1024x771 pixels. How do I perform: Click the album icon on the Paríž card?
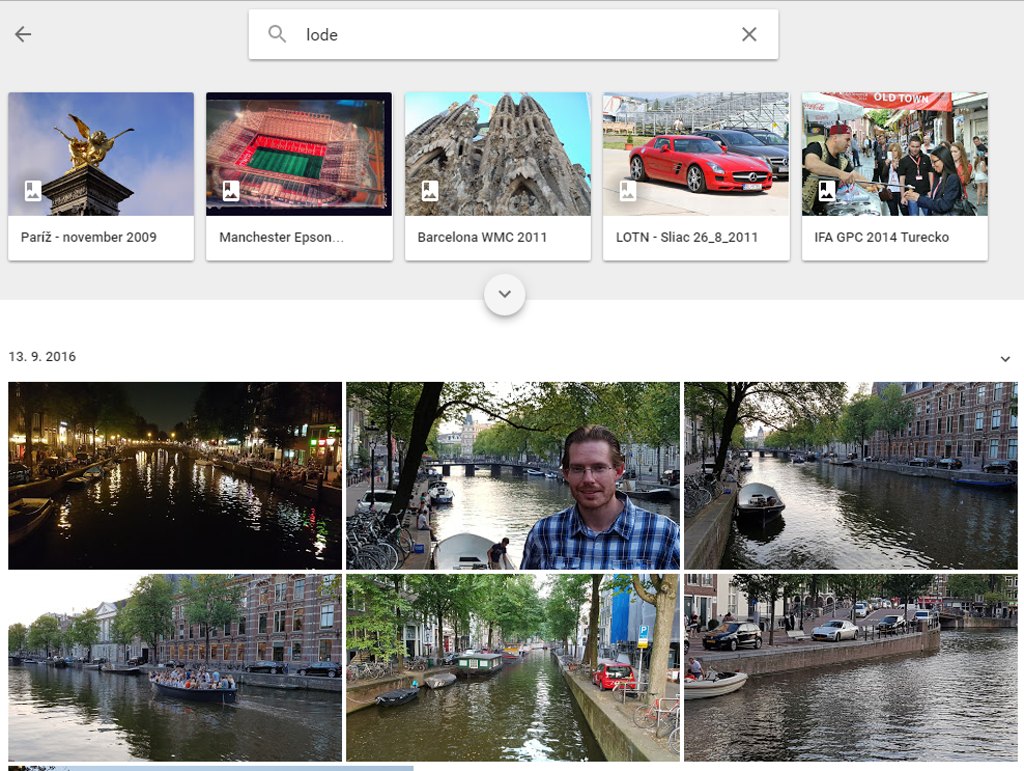[33, 191]
